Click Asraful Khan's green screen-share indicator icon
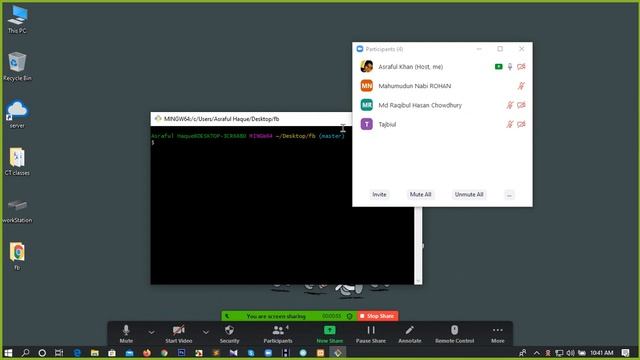Viewport: 640px width, 360px height. pyautogui.click(x=498, y=67)
